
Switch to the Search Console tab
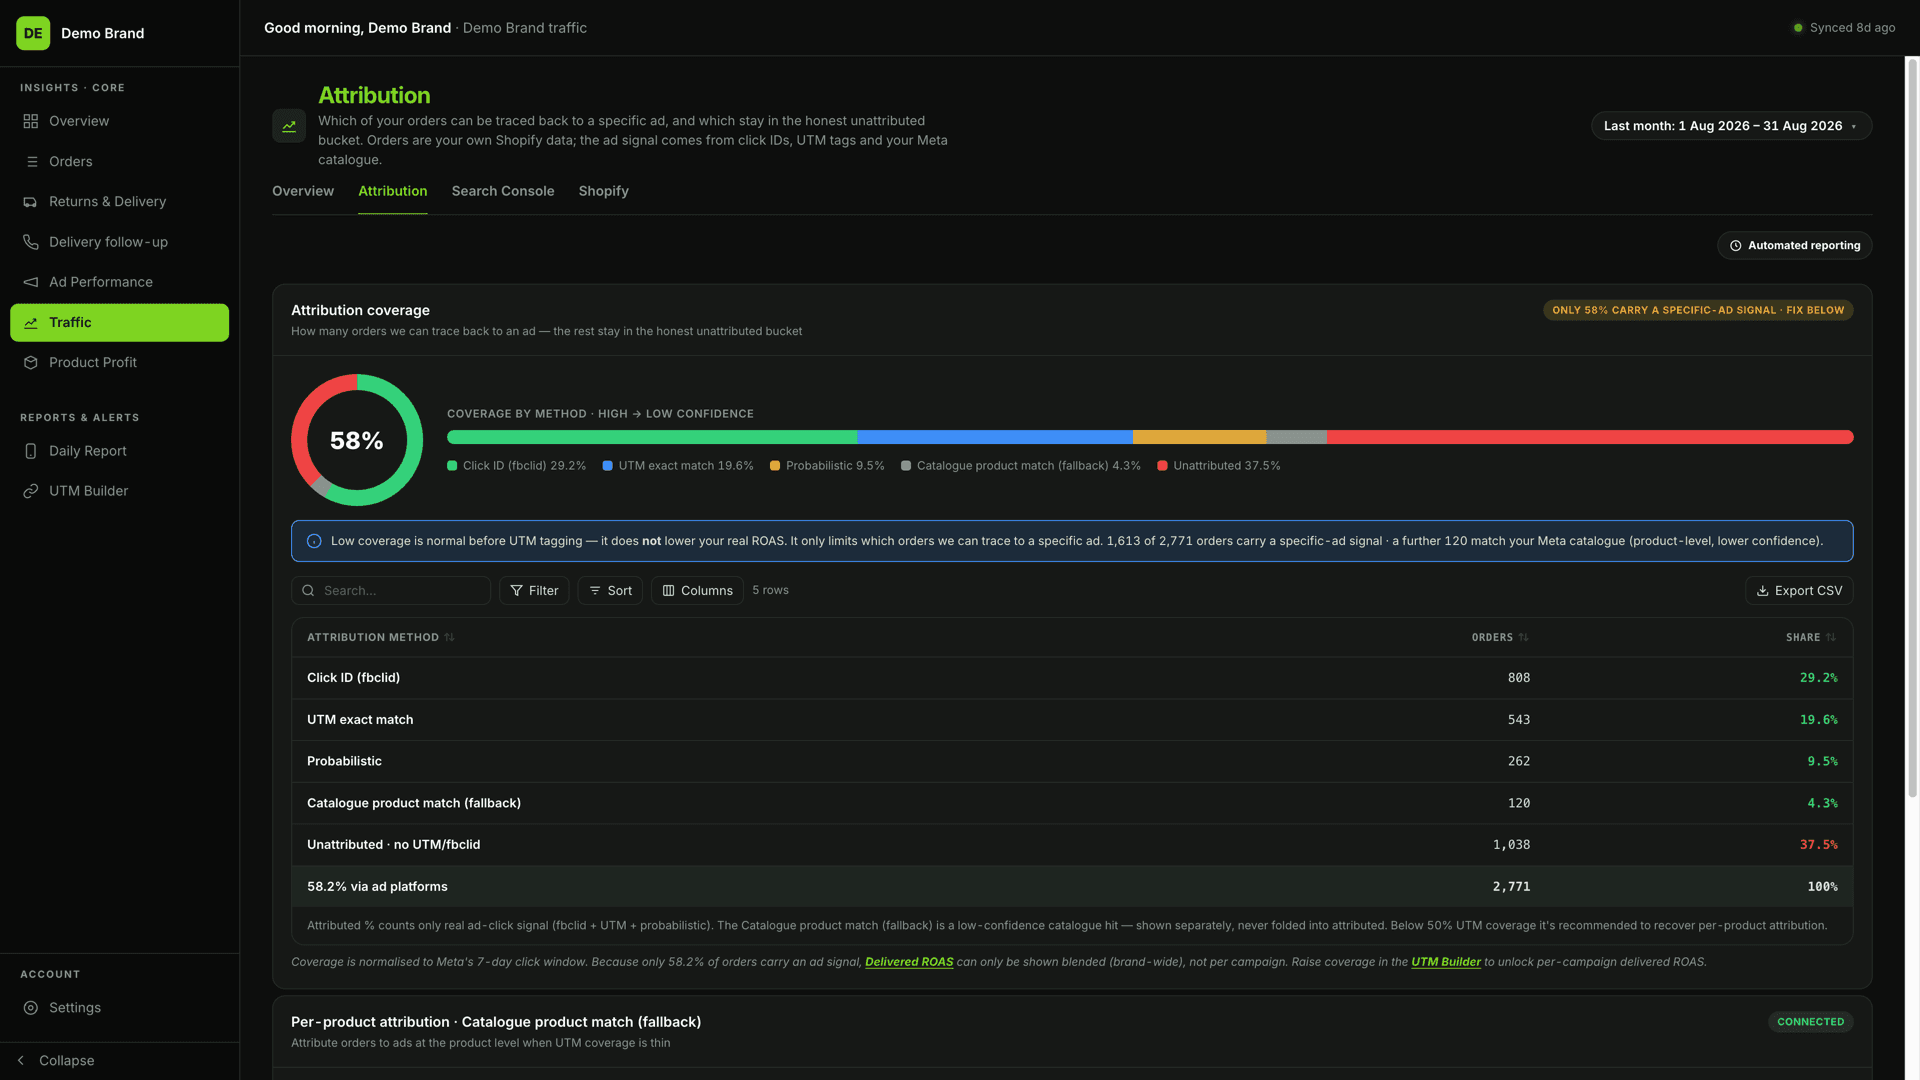tap(503, 191)
